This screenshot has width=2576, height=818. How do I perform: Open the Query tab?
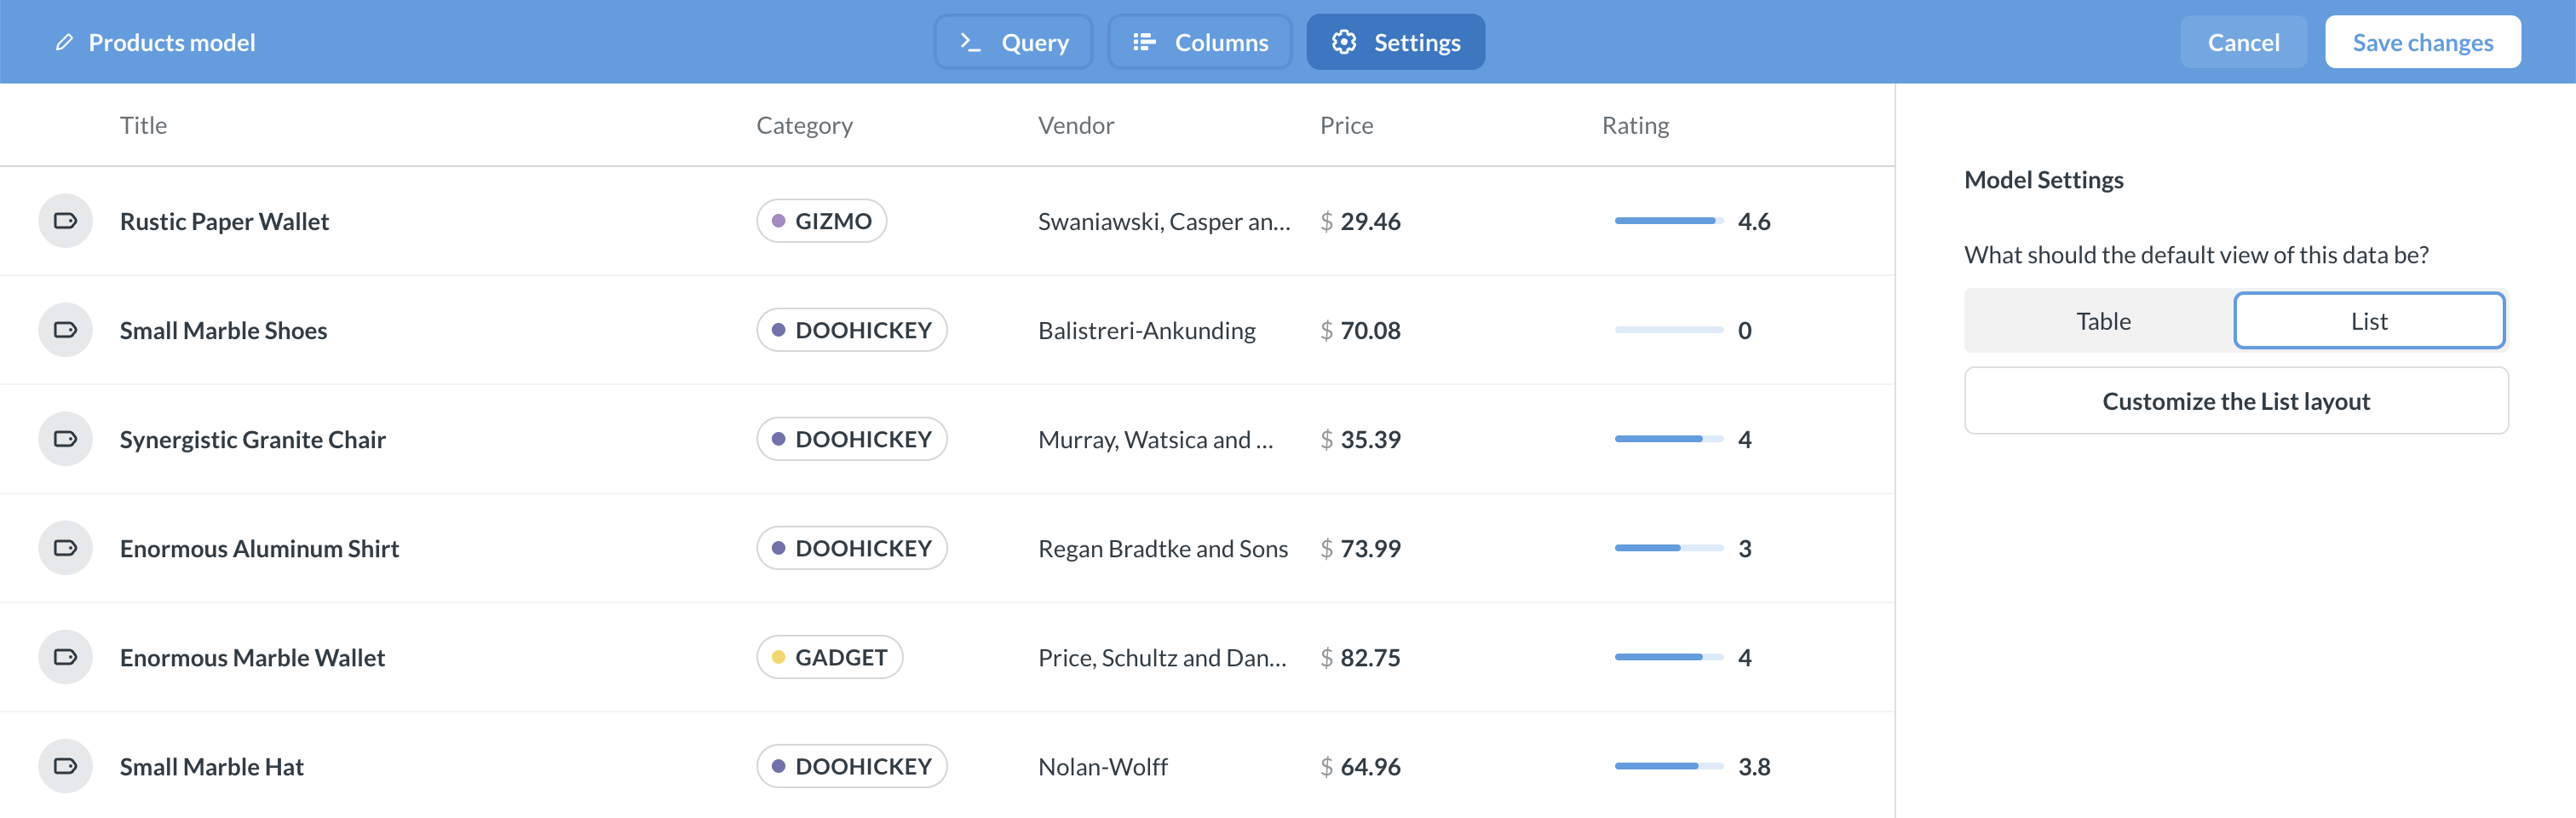point(1013,42)
